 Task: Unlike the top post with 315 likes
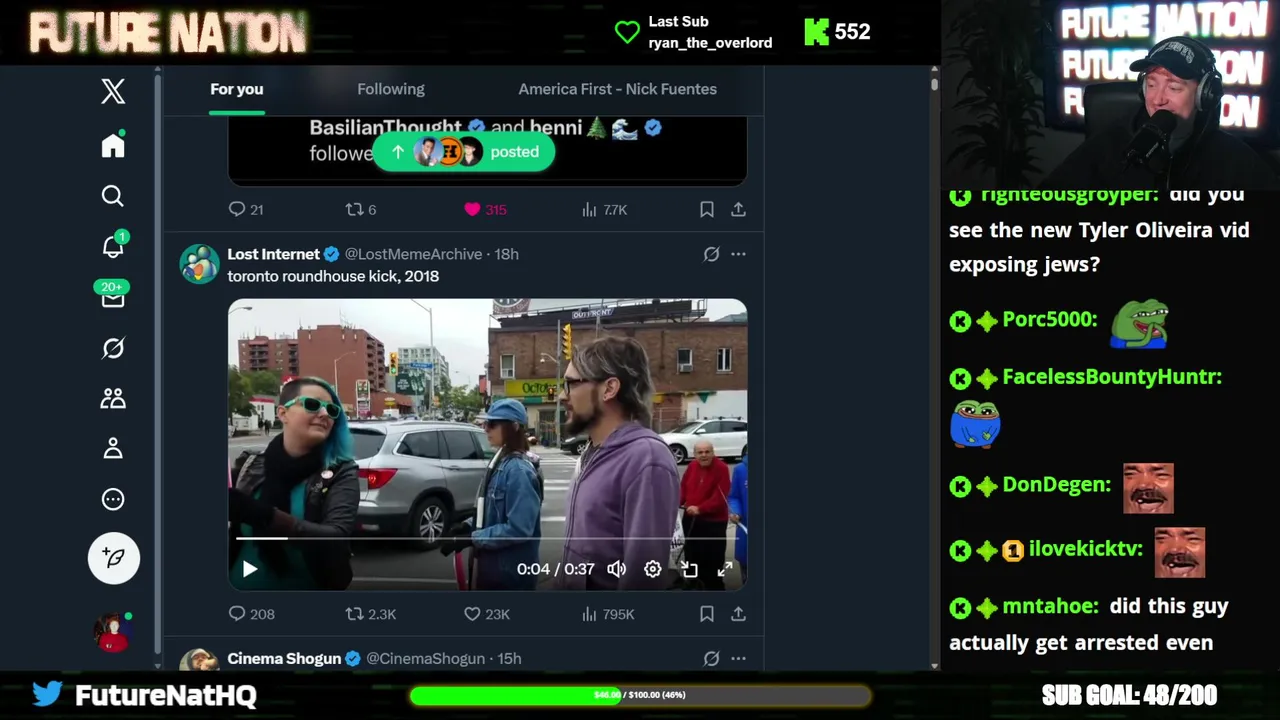tap(472, 209)
